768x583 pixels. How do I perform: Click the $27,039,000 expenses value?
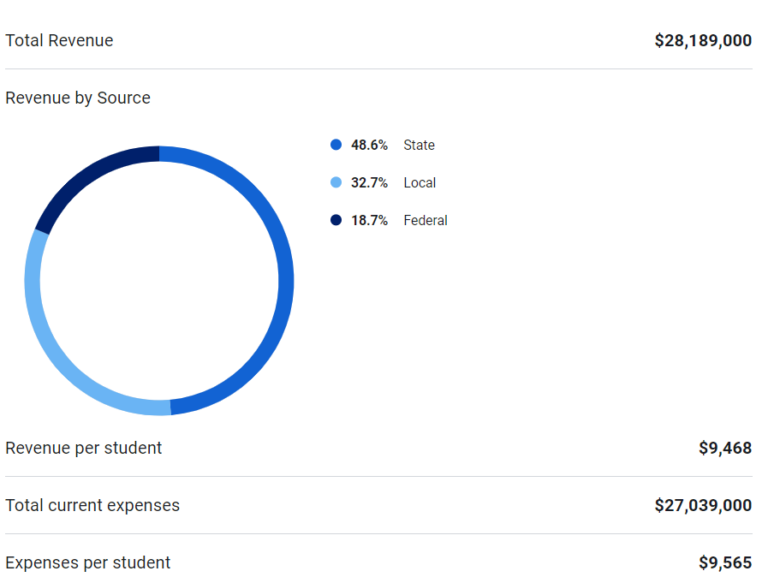pyautogui.click(x=703, y=505)
